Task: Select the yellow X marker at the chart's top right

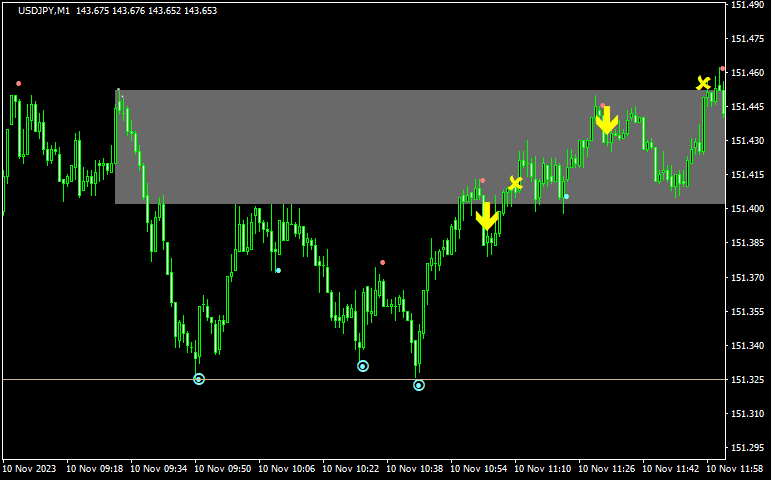Action: [x=704, y=83]
